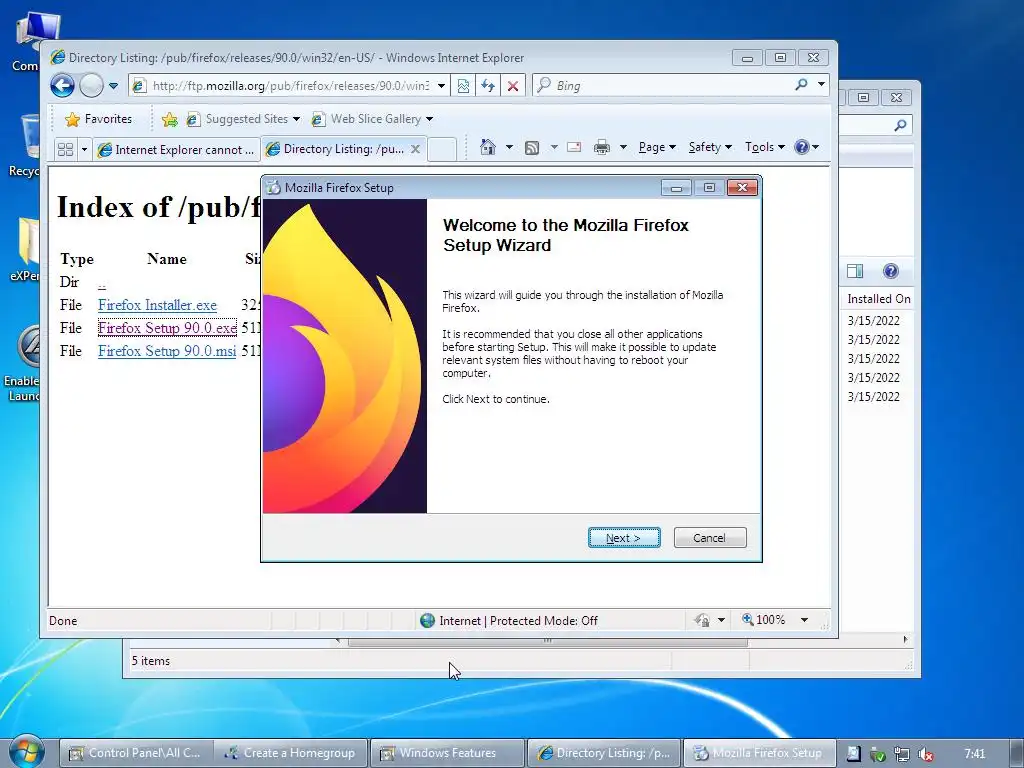Refresh the page with the Refresh icon
This screenshot has width=1024, height=768.
(488, 86)
